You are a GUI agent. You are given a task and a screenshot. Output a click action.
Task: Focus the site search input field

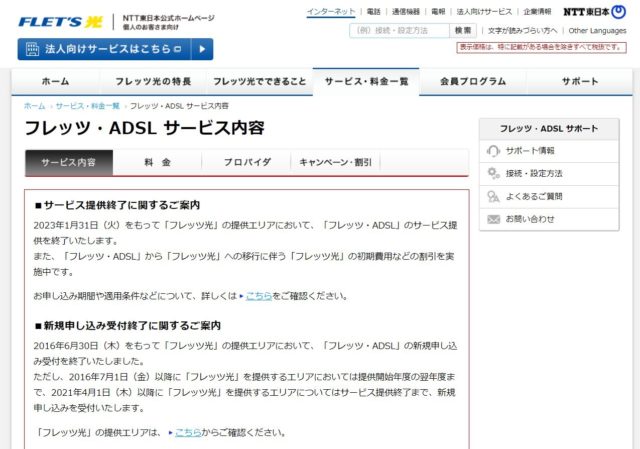pyautogui.click(x=400, y=31)
